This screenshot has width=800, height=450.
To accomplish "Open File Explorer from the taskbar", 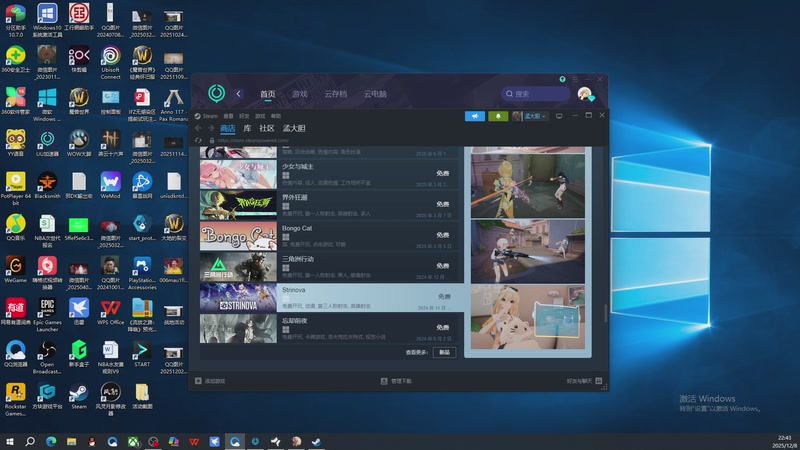I will pyautogui.click(x=71, y=441).
